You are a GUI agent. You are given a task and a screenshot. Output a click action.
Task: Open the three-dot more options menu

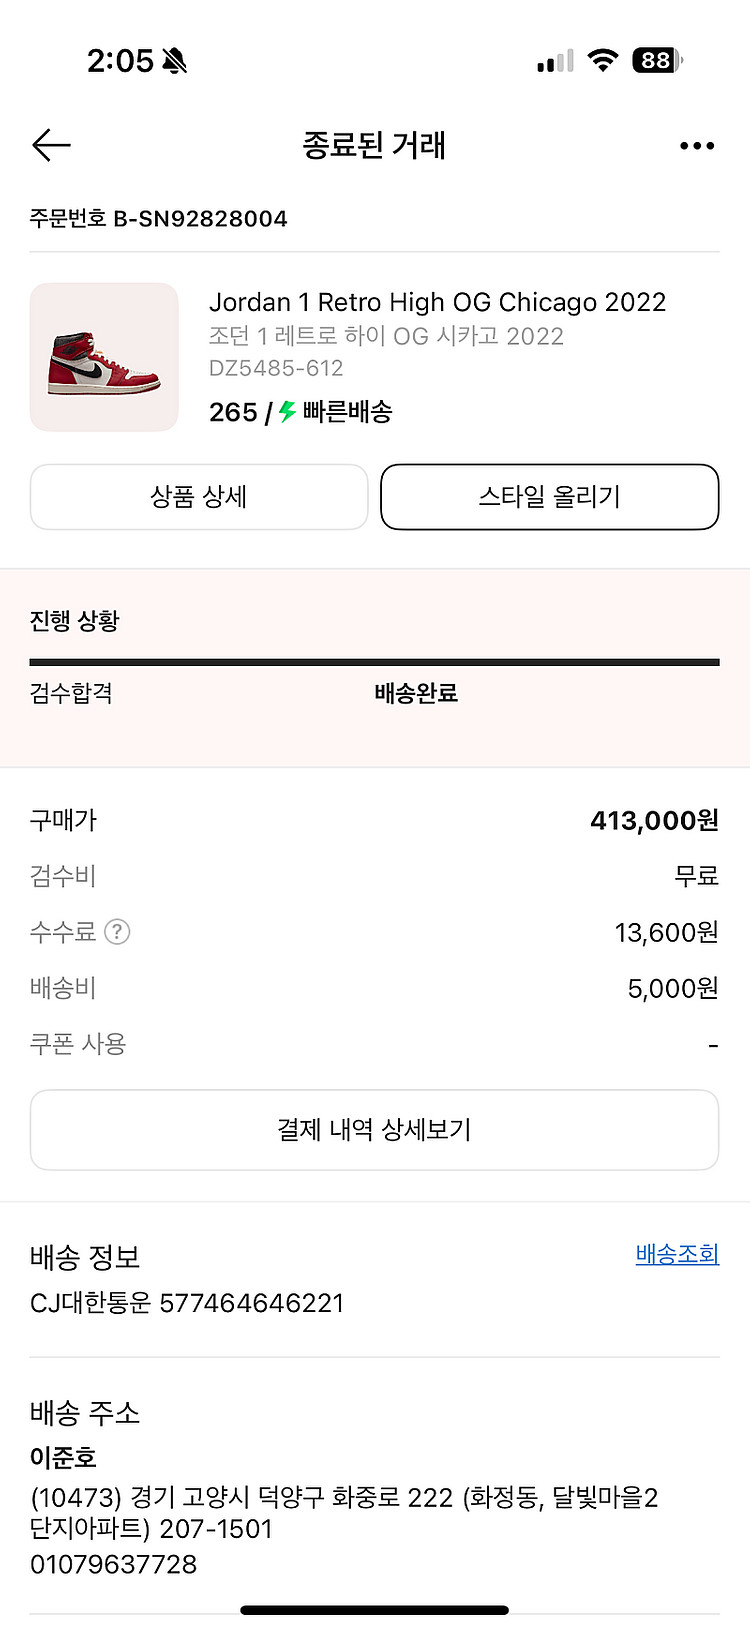697,146
